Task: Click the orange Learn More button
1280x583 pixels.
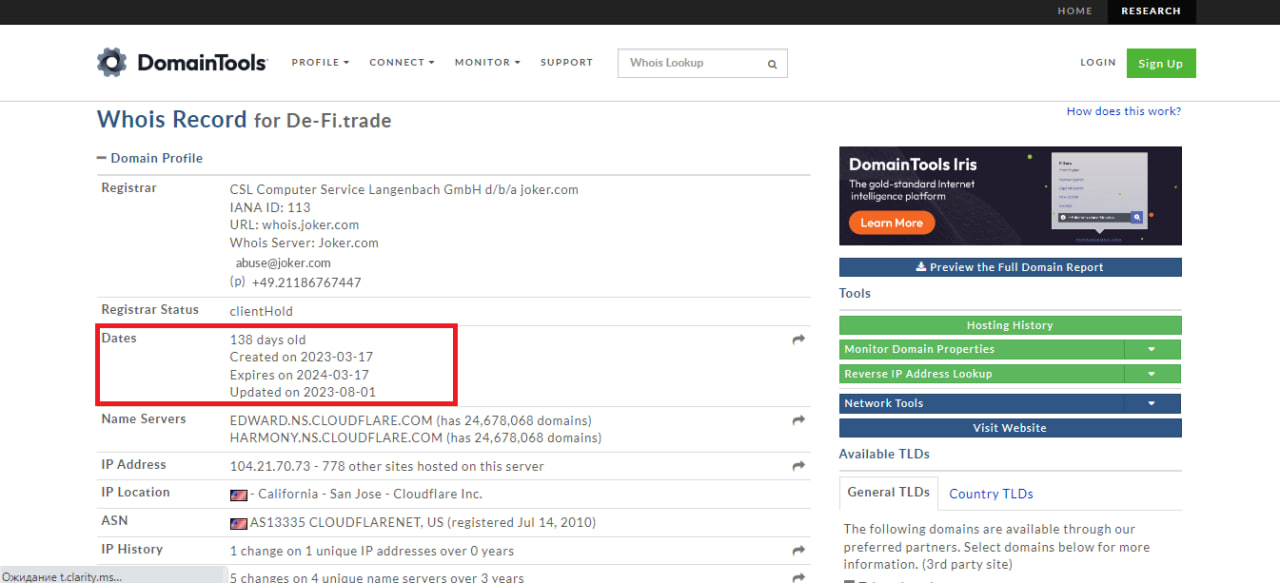Action: pos(891,223)
